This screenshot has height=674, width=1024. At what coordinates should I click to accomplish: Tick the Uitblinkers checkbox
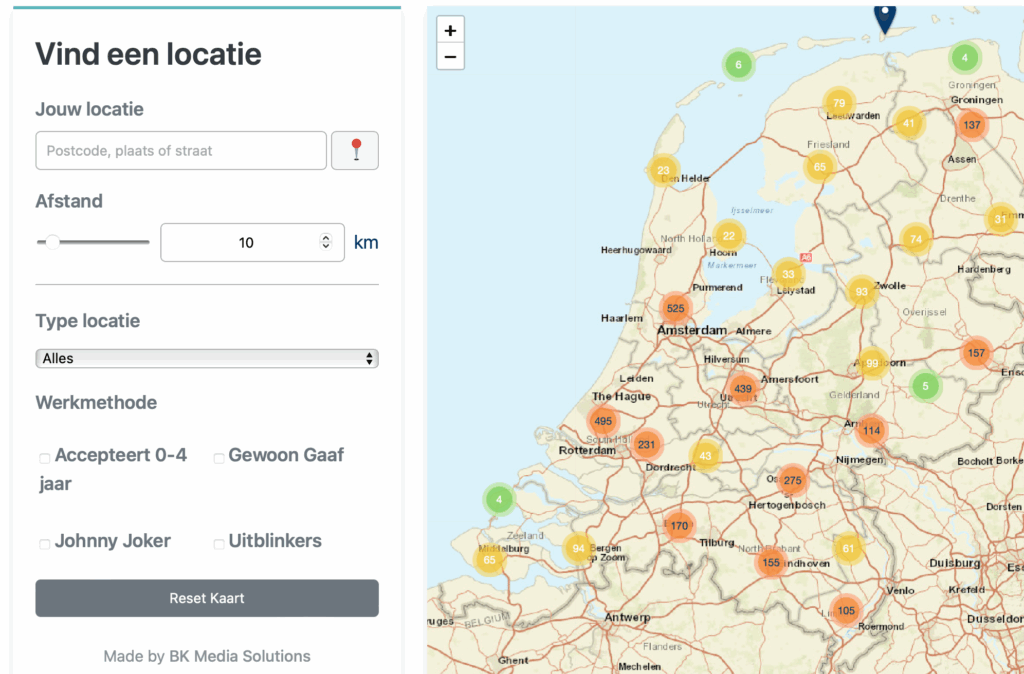(x=219, y=544)
